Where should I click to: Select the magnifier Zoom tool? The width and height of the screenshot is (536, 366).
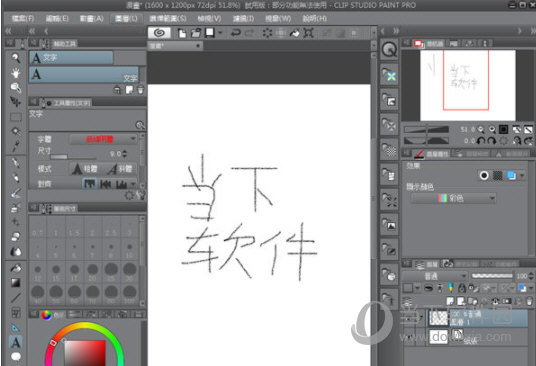pos(15,58)
